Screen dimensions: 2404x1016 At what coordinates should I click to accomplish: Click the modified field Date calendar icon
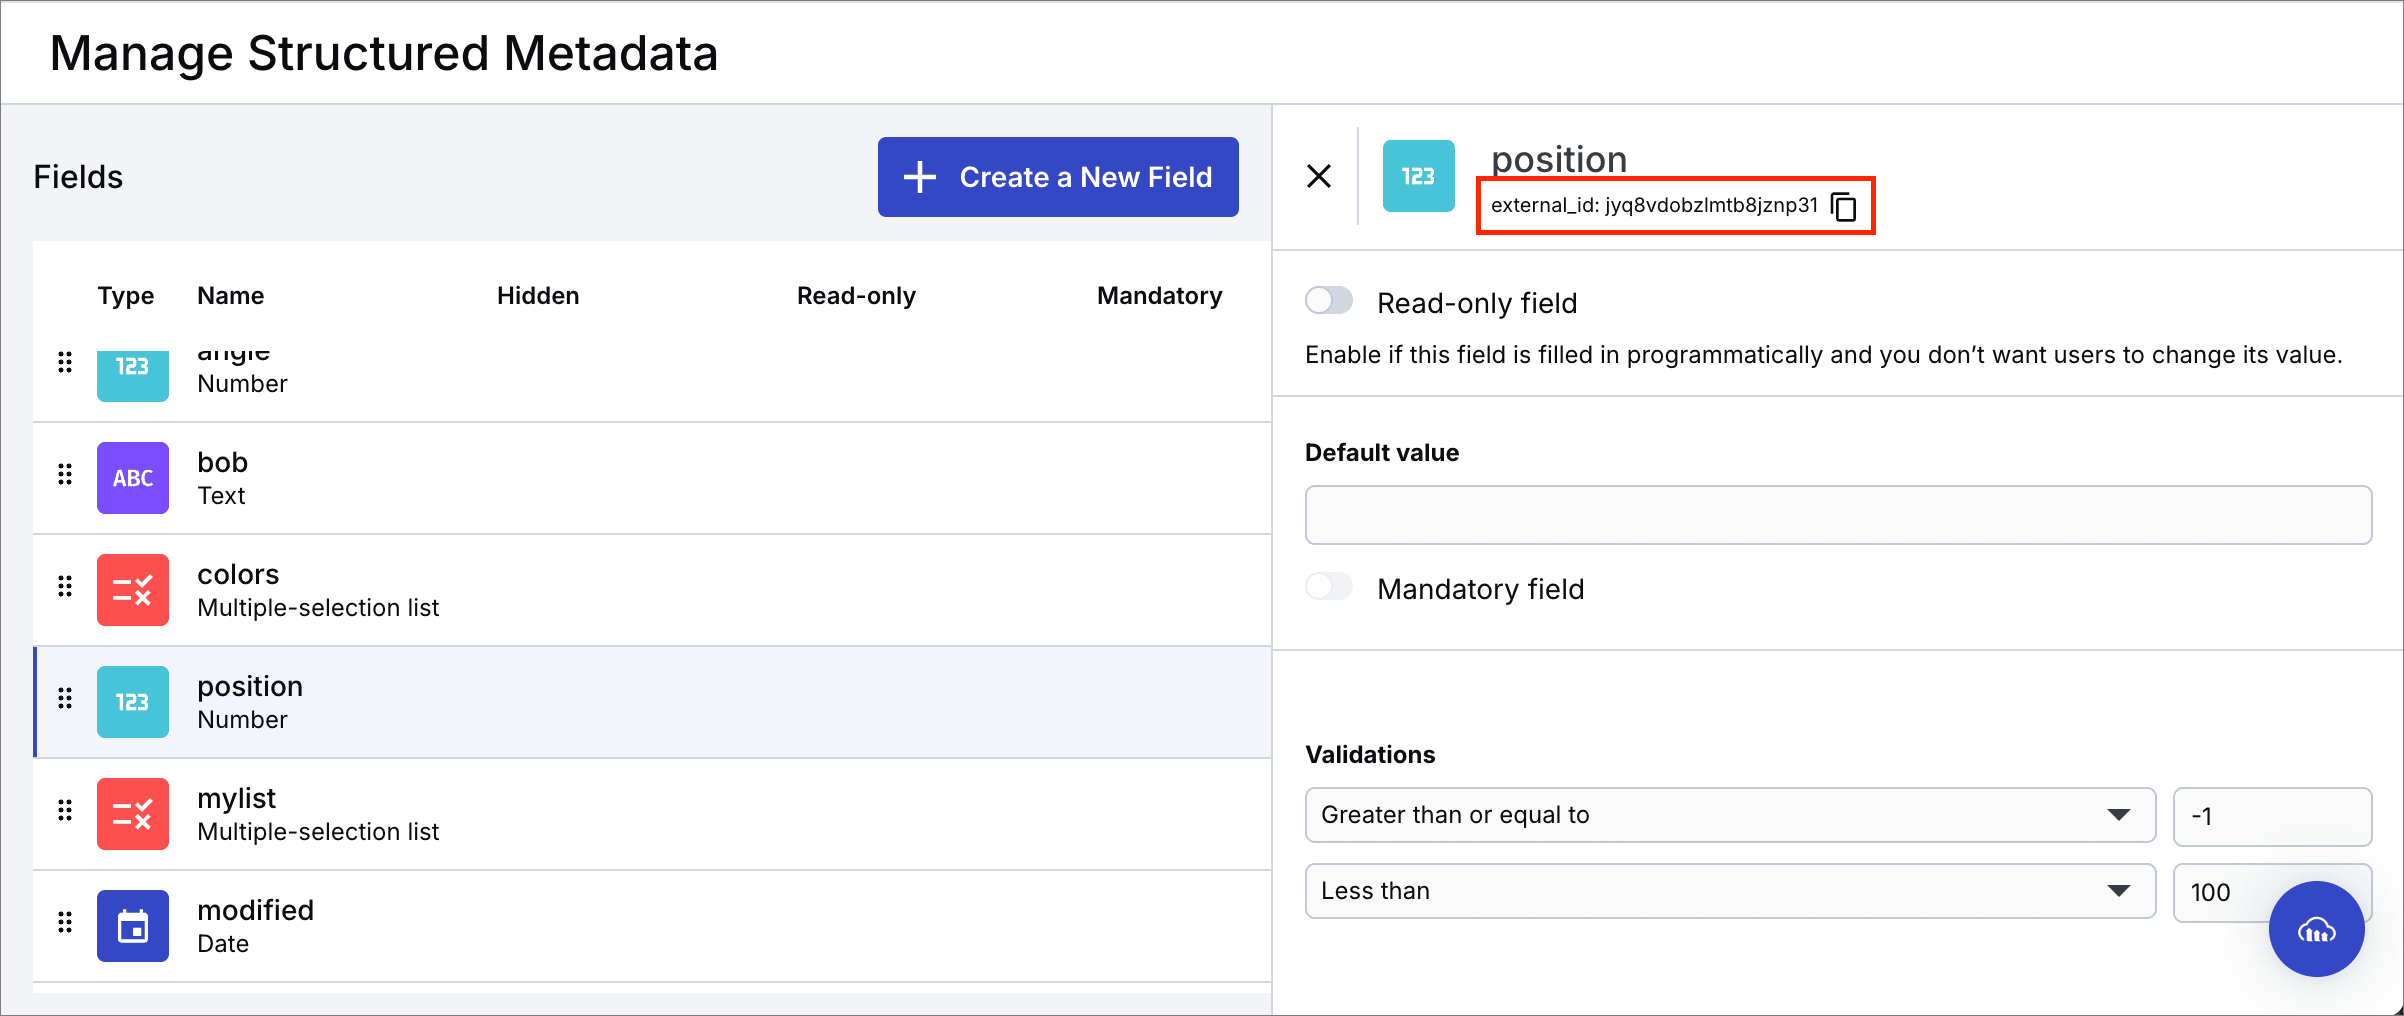(132, 926)
